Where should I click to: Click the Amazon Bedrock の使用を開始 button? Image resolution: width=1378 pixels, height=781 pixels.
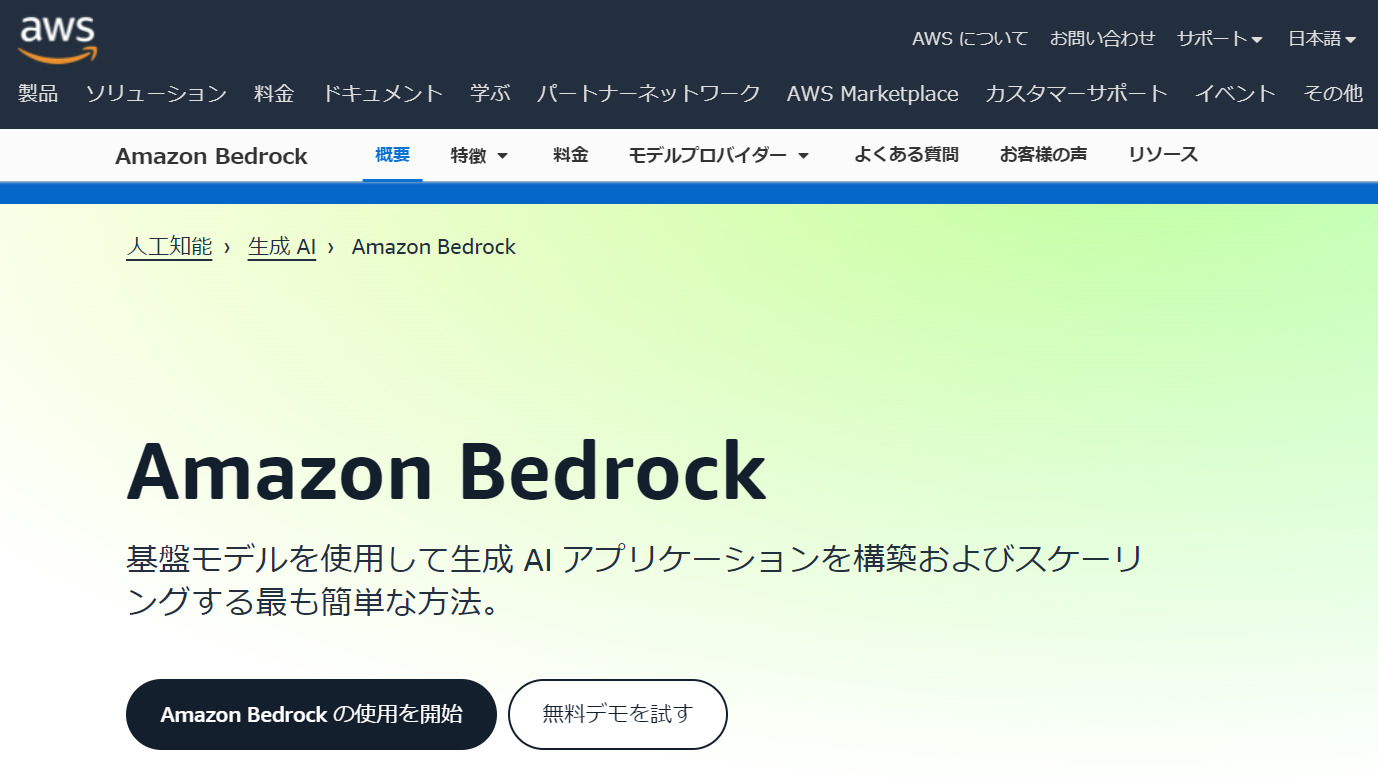pos(310,714)
